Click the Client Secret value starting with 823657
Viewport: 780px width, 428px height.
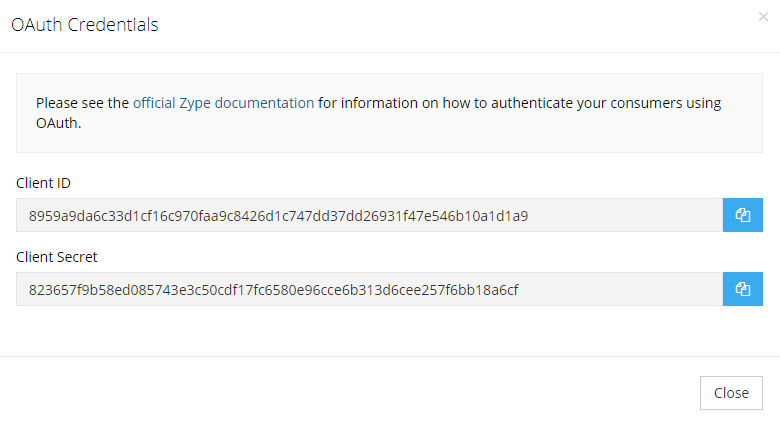pyautogui.click(x=273, y=290)
